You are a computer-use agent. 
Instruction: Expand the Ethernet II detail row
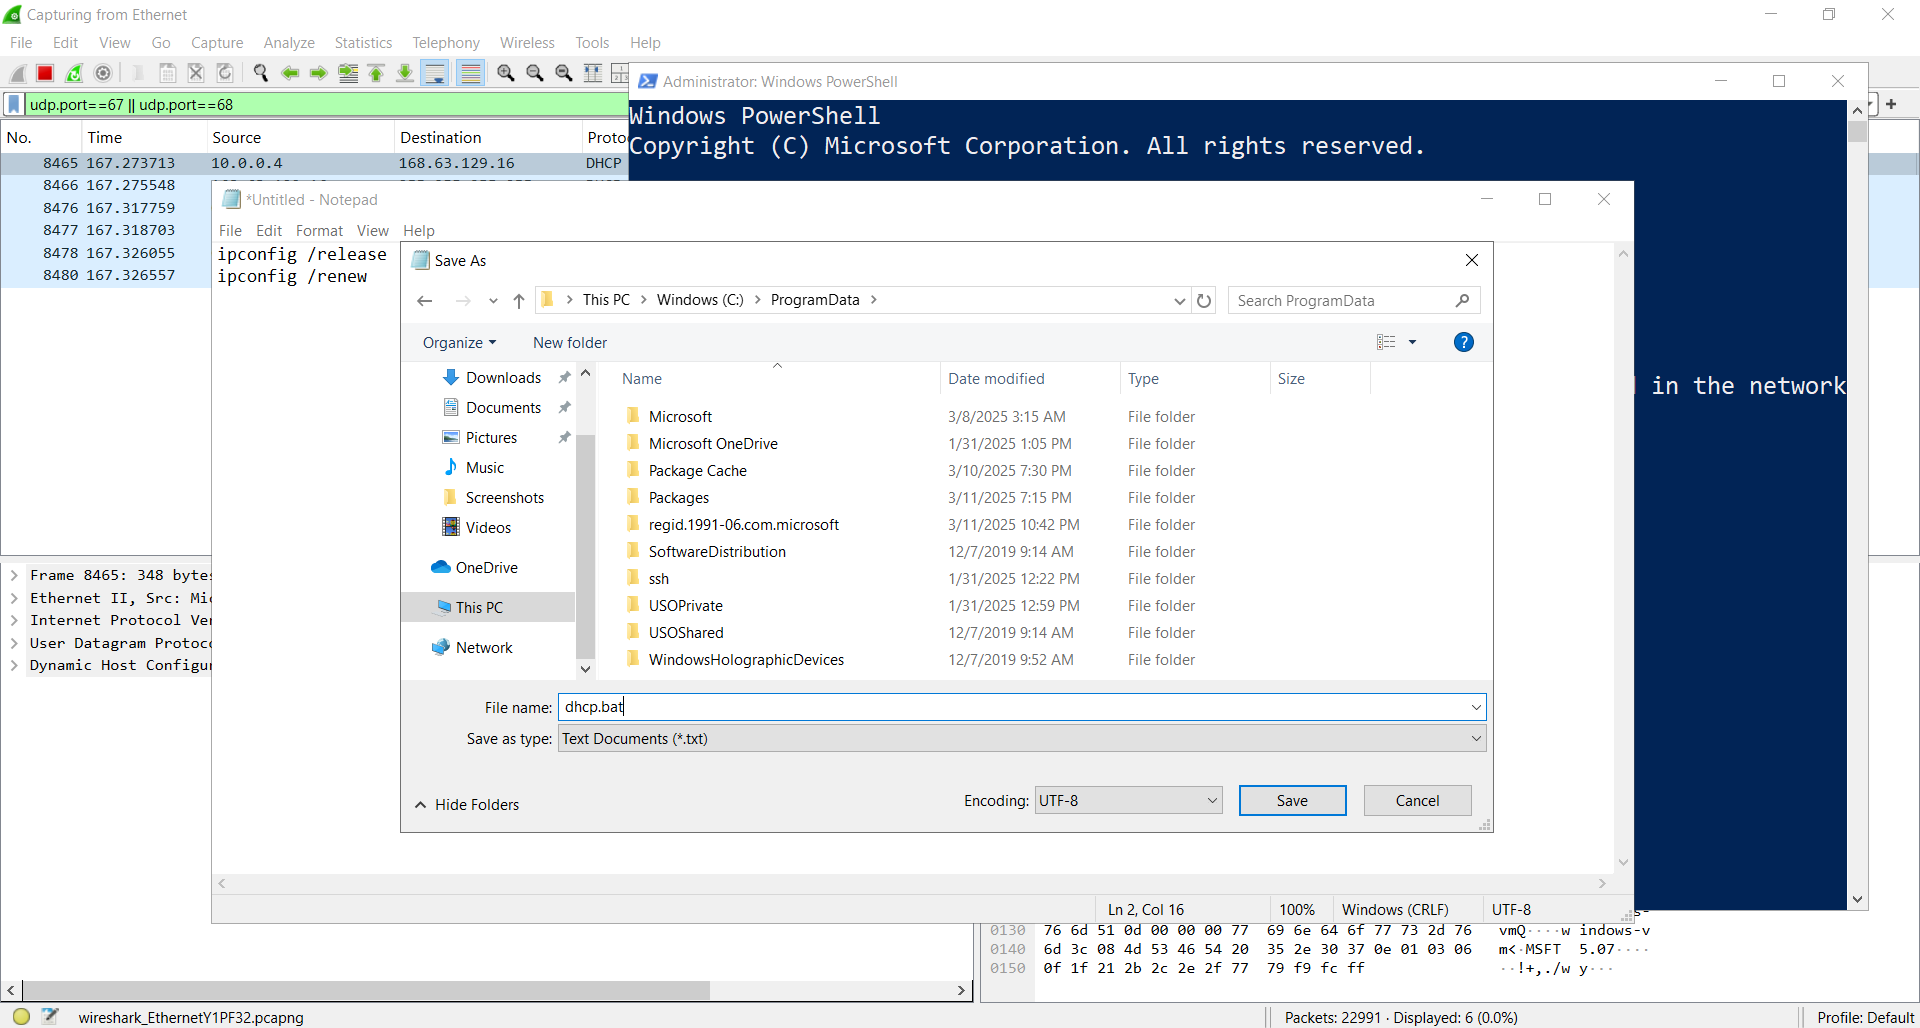pyautogui.click(x=14, y=598)
